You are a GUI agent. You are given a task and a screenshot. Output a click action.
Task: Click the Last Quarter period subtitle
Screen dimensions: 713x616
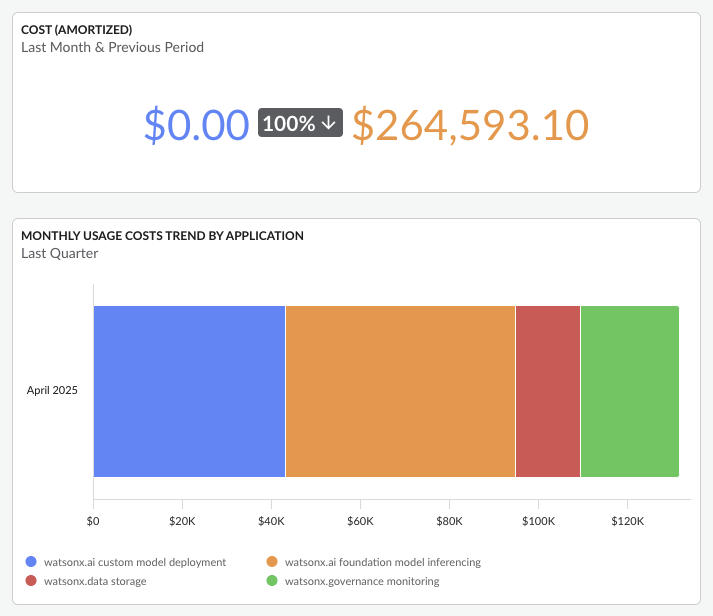59,253
